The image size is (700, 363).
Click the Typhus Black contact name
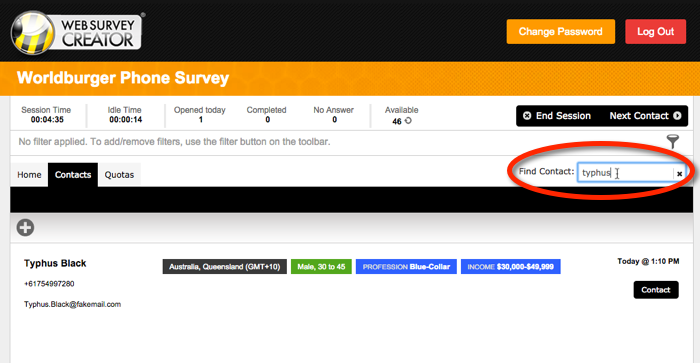(x=55, y=263)
